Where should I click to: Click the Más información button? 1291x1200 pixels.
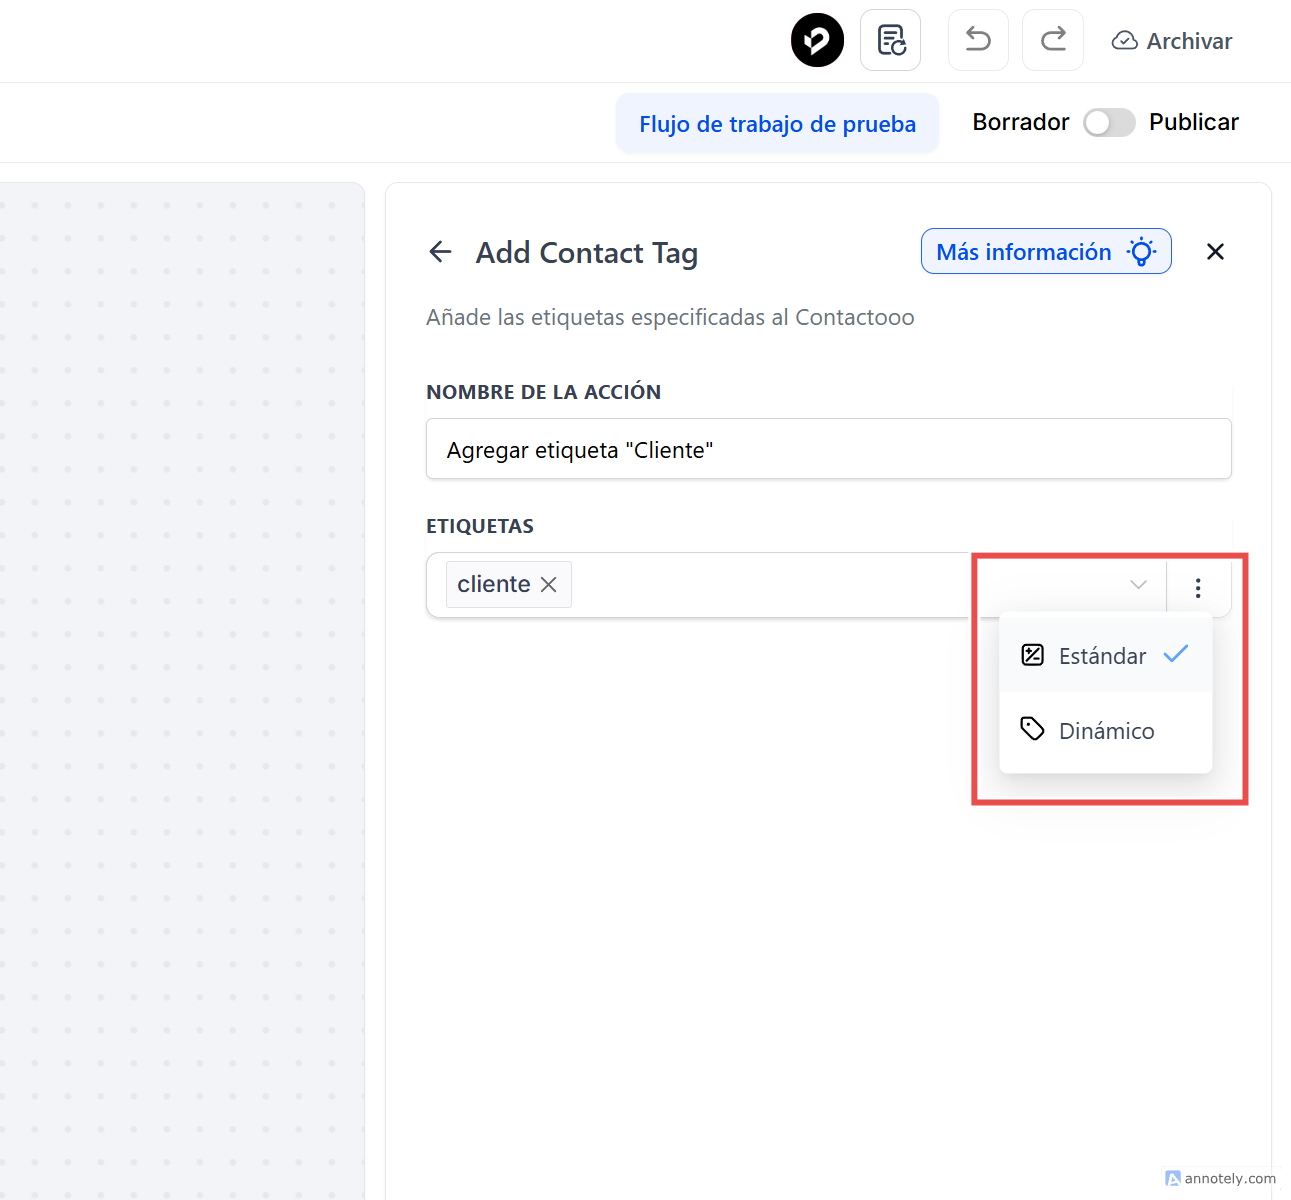point(1024,252)
